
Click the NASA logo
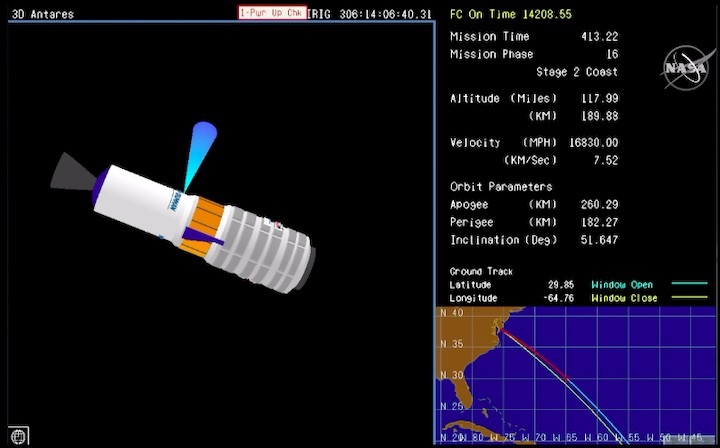tap(687, 68)
